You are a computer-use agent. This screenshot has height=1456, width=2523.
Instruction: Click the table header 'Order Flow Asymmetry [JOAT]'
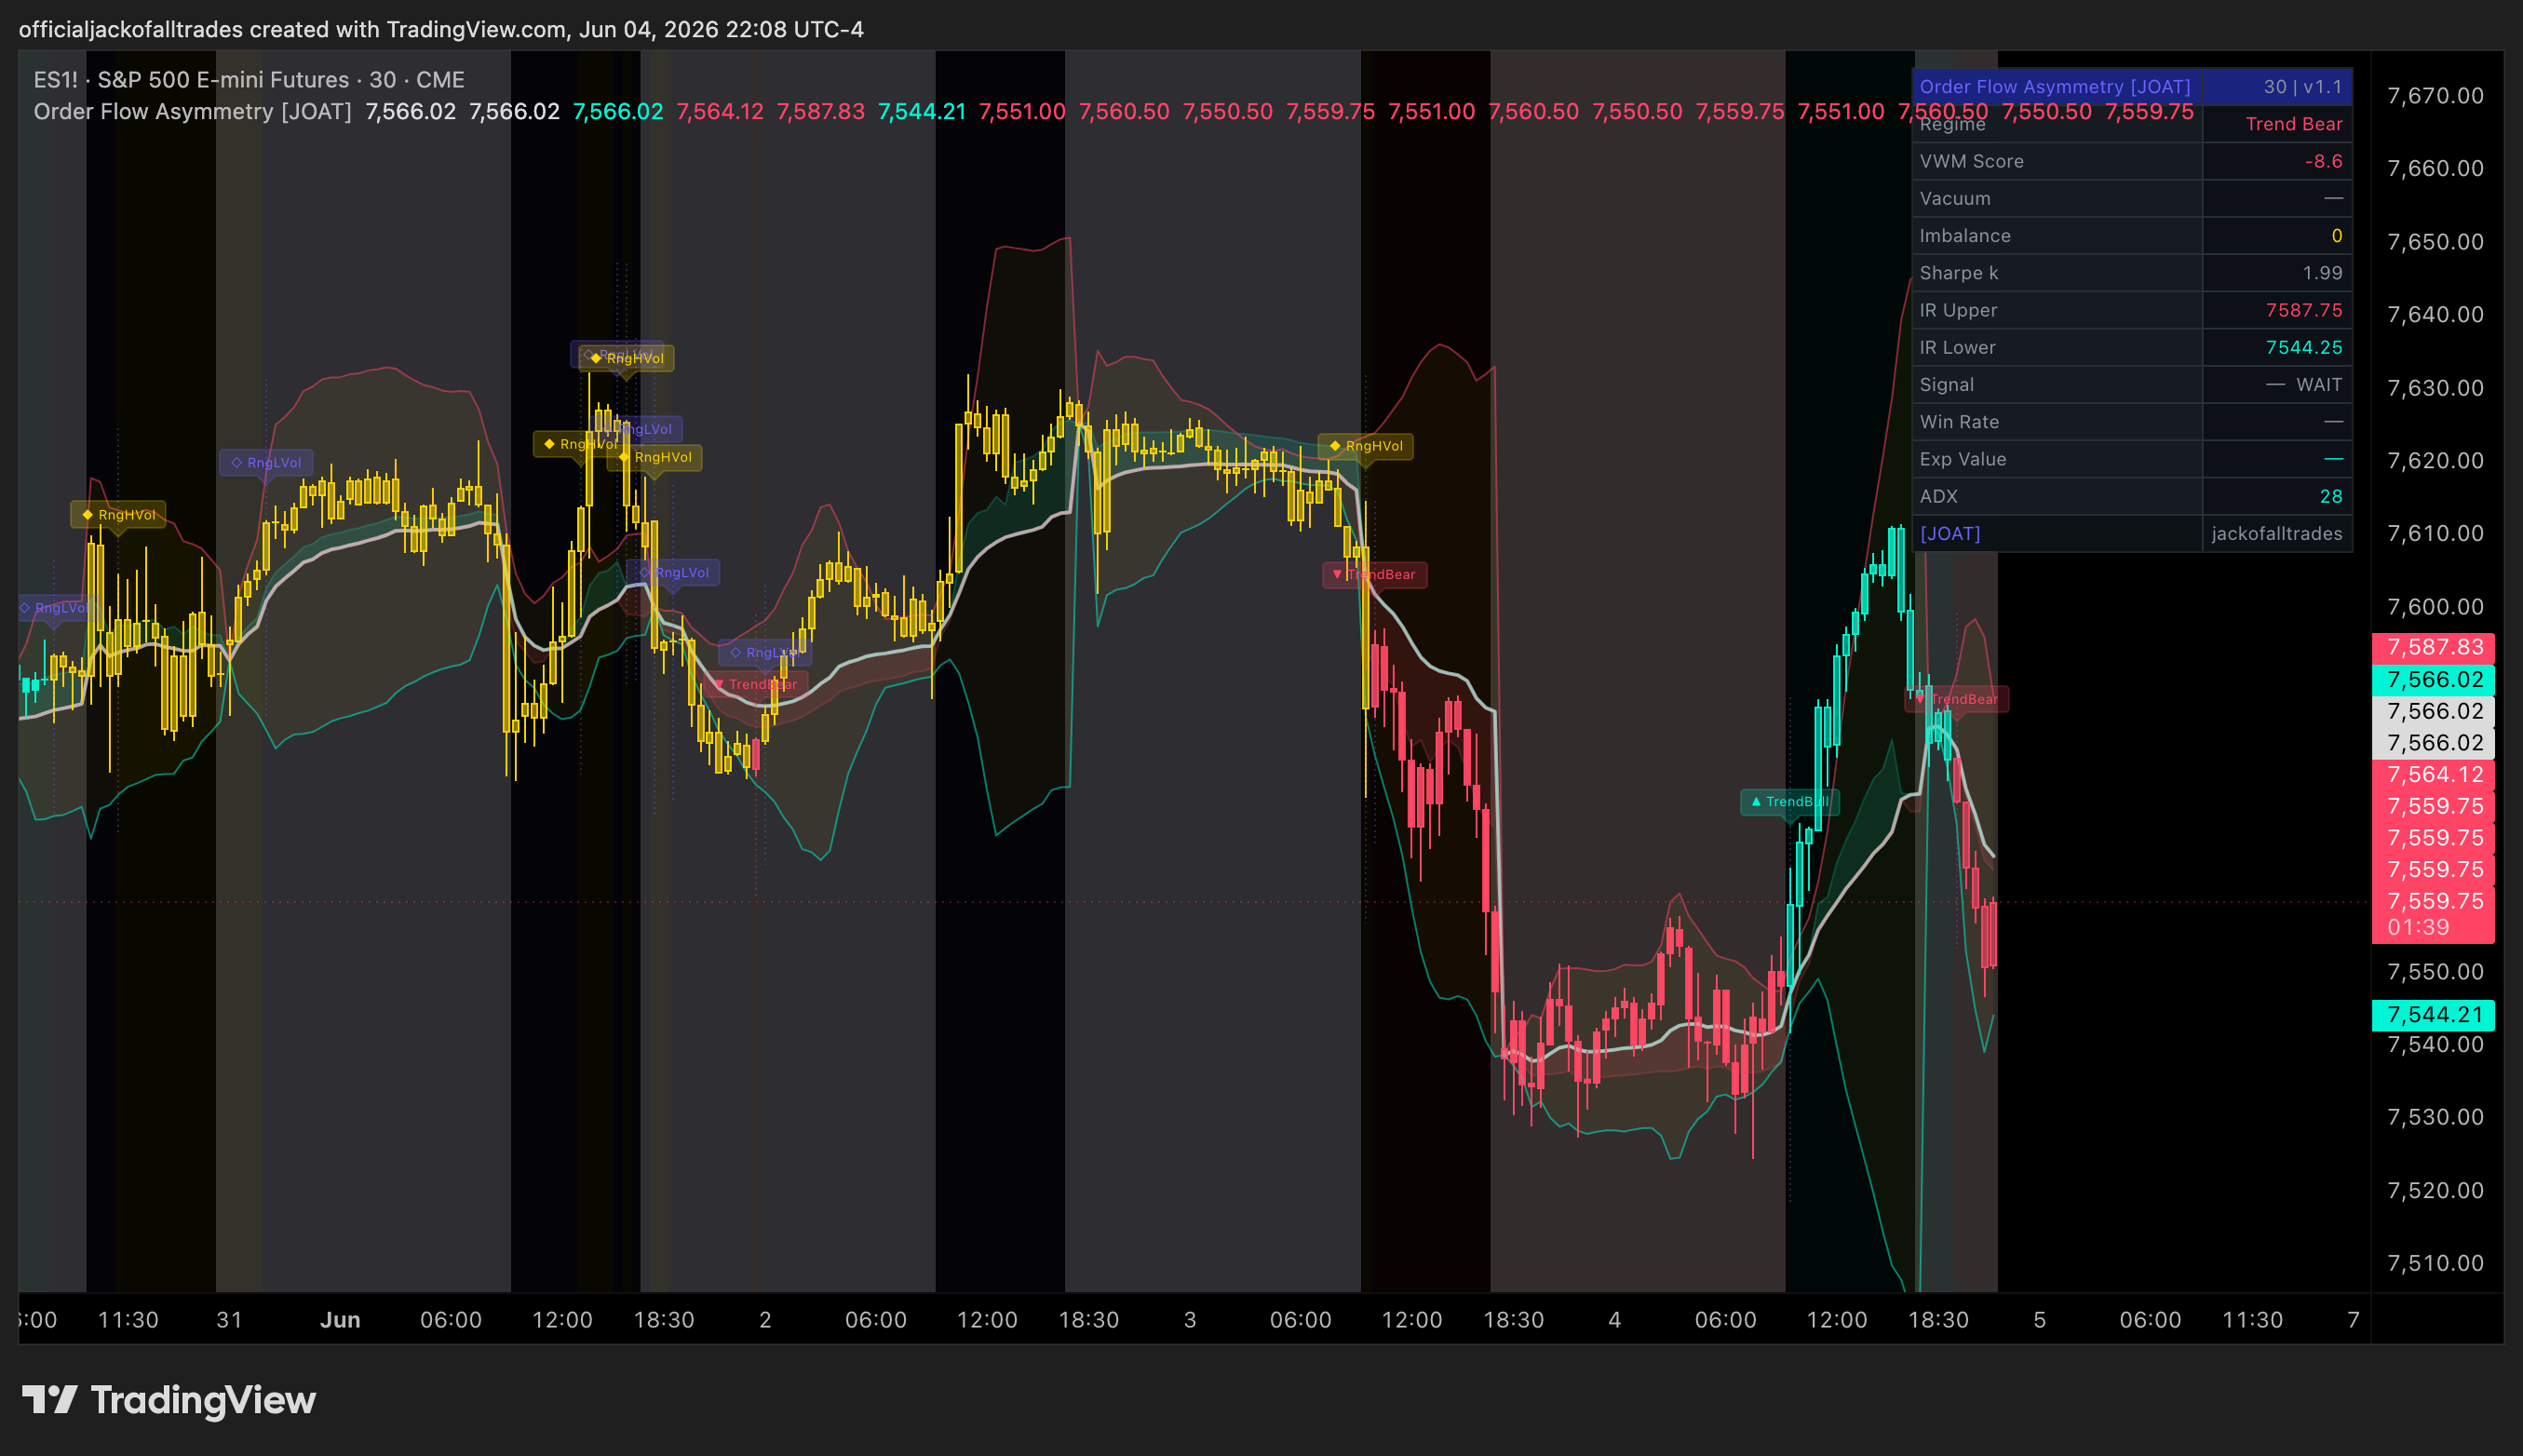point(2056,87)
